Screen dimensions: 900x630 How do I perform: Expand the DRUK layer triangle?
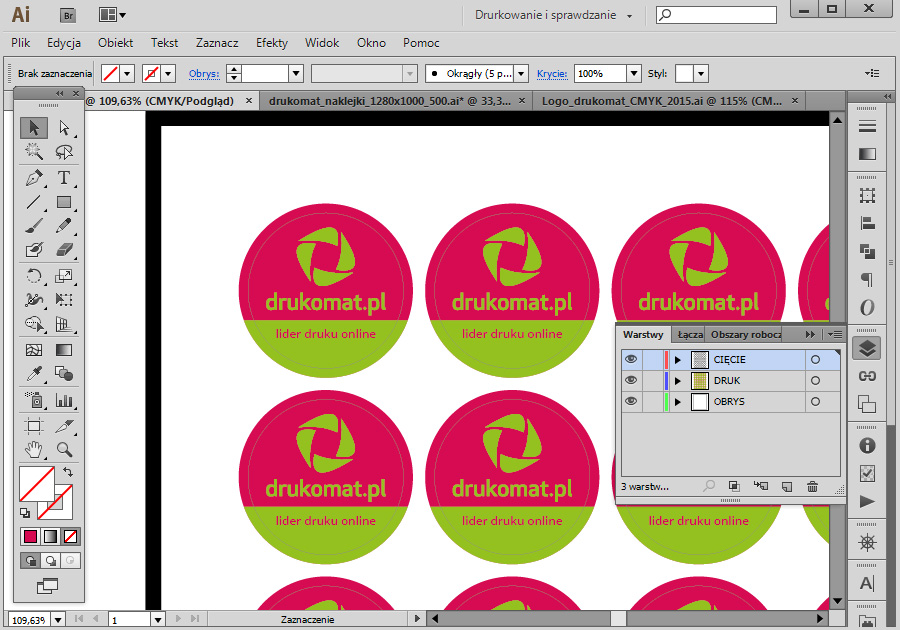(678, 381)
